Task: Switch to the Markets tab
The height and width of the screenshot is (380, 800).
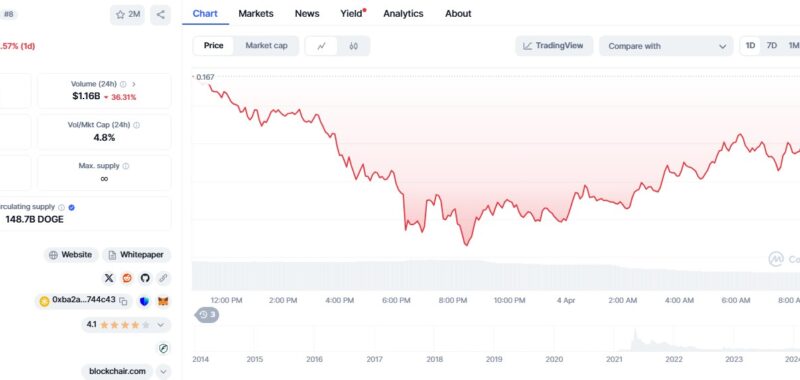Action: pyautogui.click(x=256, y=14)
